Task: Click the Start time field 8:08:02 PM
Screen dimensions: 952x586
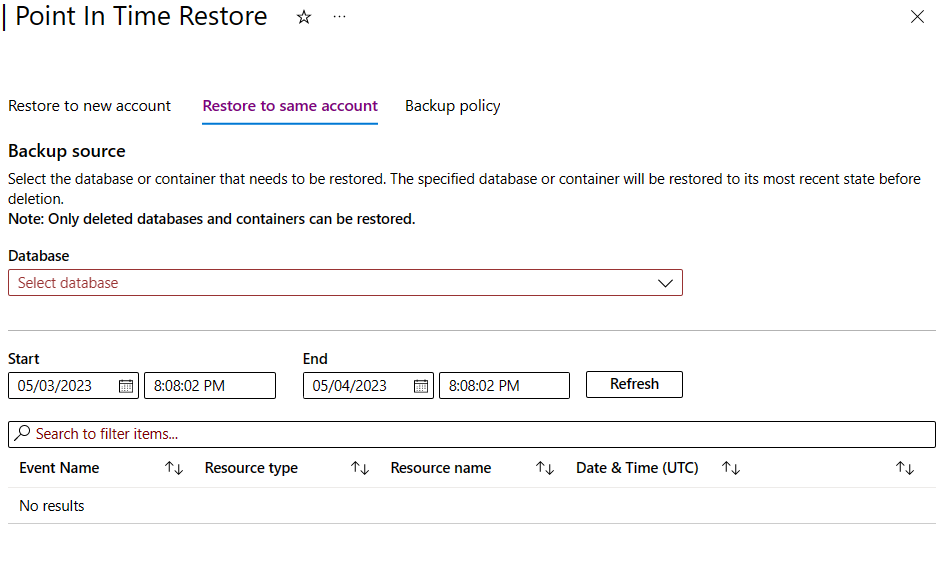Action: point(210,386)
